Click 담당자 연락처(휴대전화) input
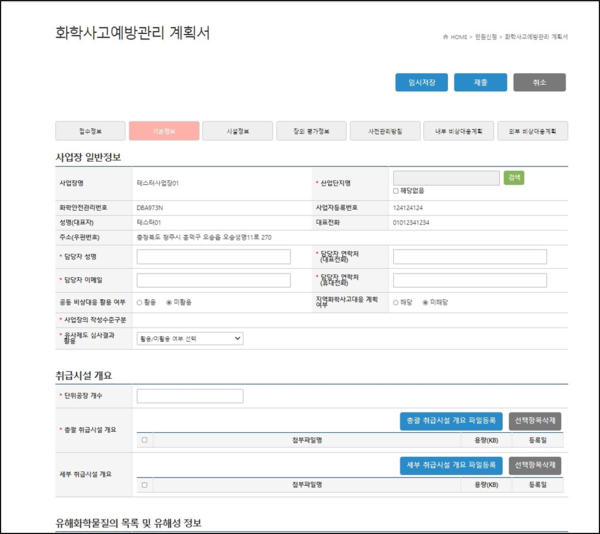Image resolution: width=600 pixels, height=534 pixels. click(470, 280)
